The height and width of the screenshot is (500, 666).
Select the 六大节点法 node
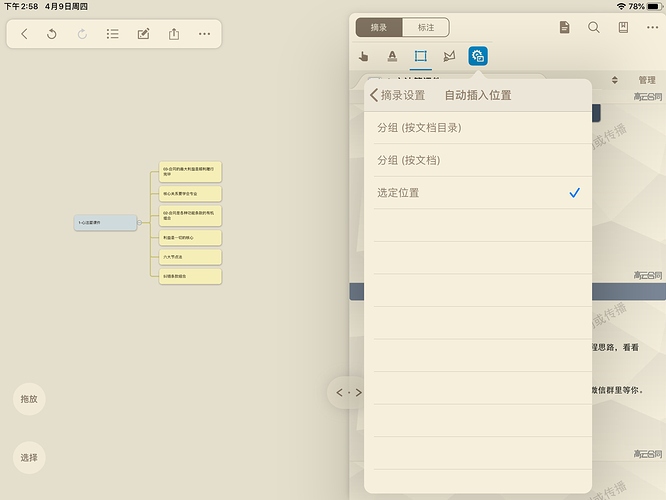click(190, 257)
